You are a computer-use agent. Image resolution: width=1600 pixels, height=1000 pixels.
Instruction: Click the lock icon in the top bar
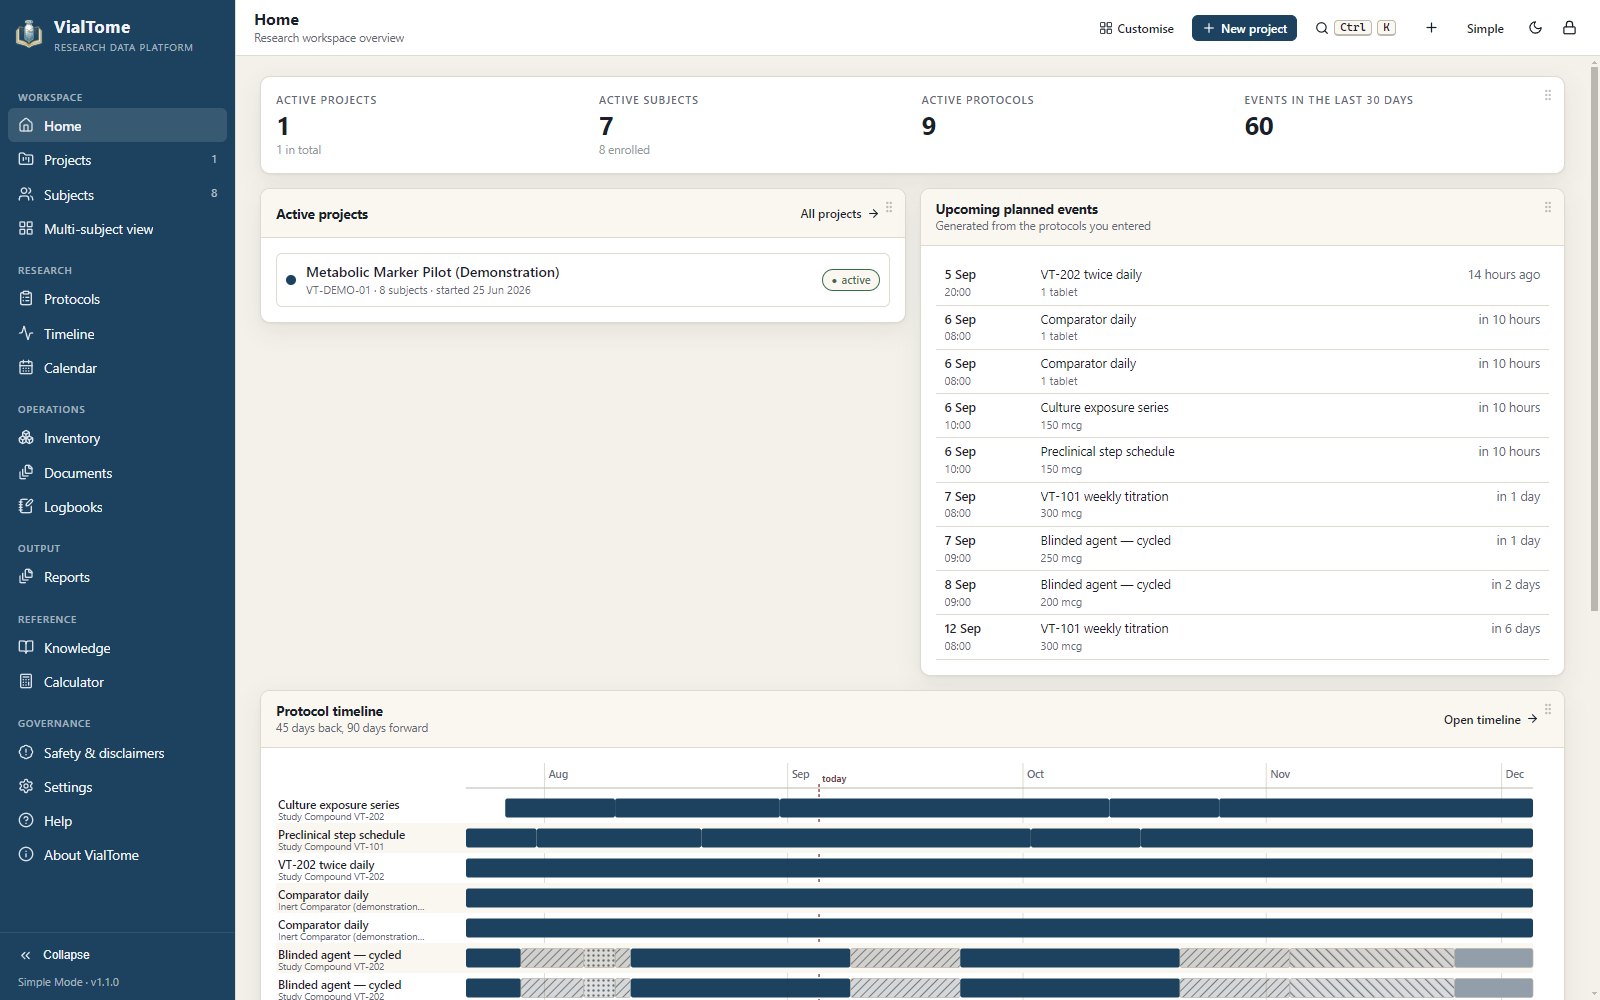click(x=1569, y=28)
